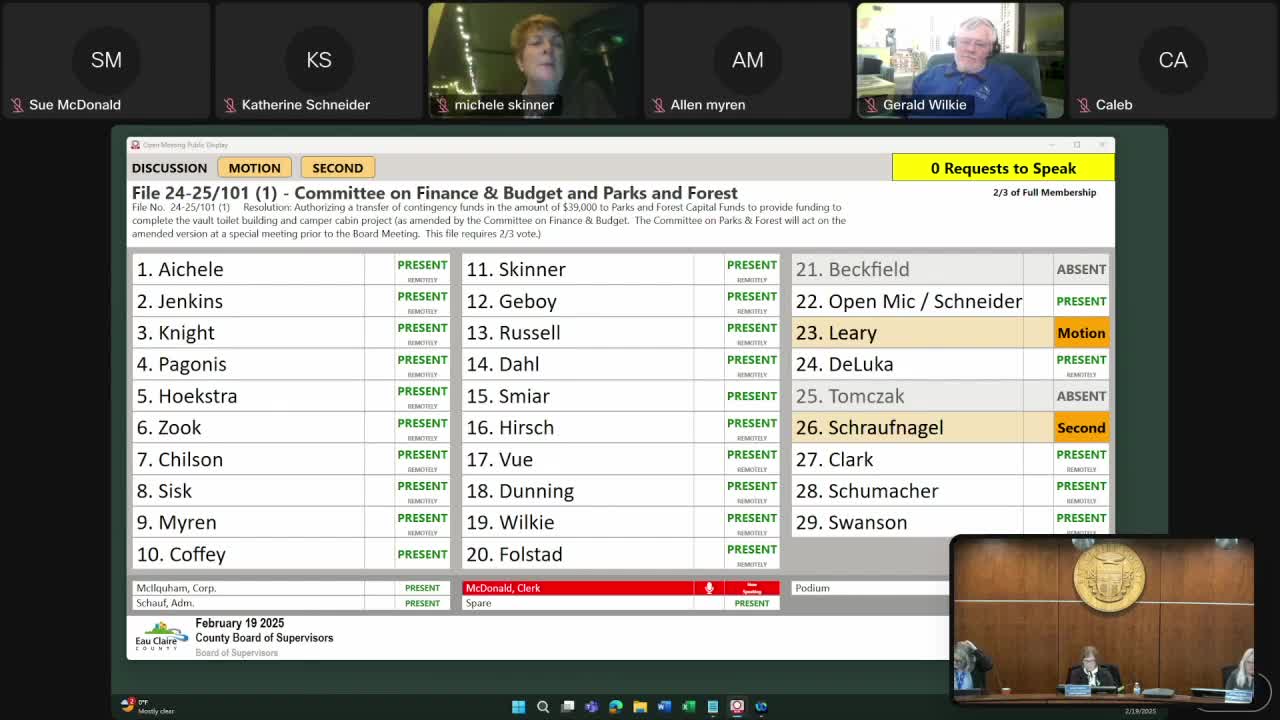Select member row '13. Russell'

(x=621, y=333)
